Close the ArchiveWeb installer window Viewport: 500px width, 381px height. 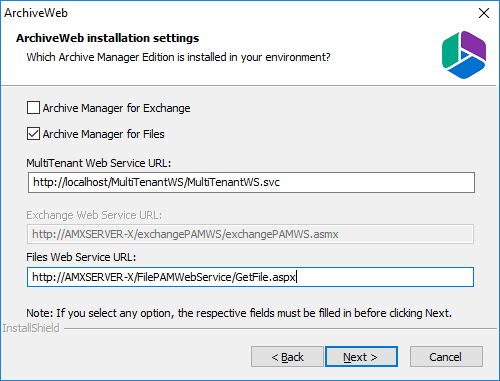484,13
